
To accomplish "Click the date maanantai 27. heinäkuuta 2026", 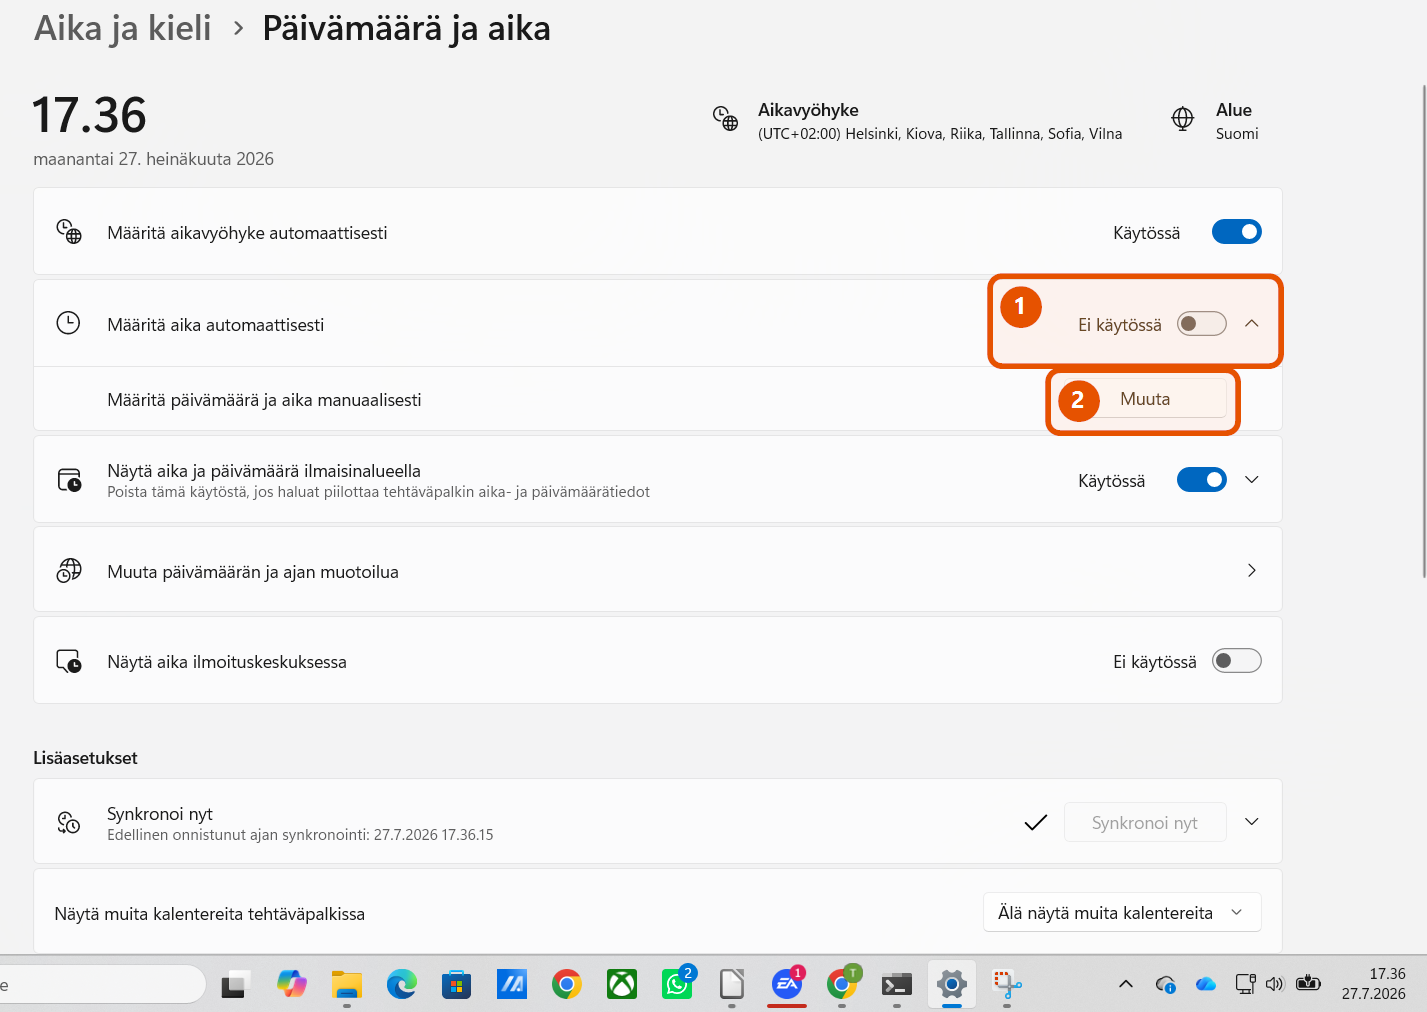I will coord(154,159).
